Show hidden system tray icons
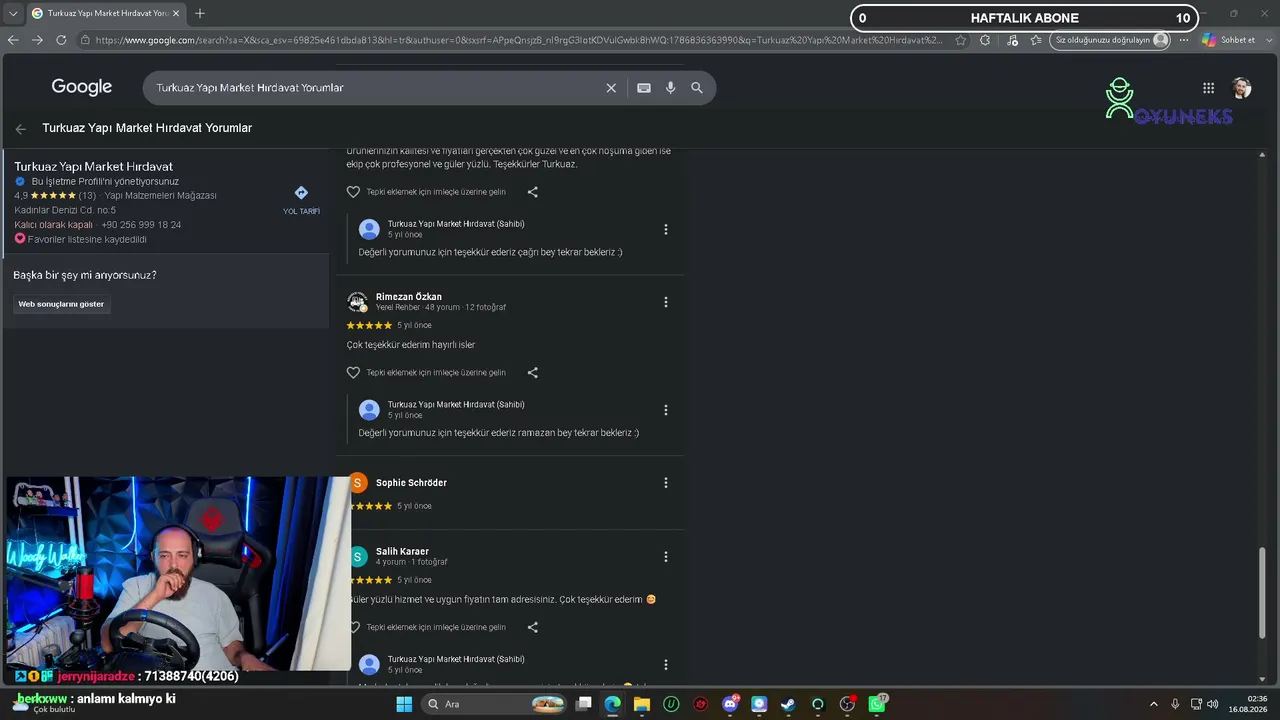Screen dimensions: 1280x720 pos(1153,704)
